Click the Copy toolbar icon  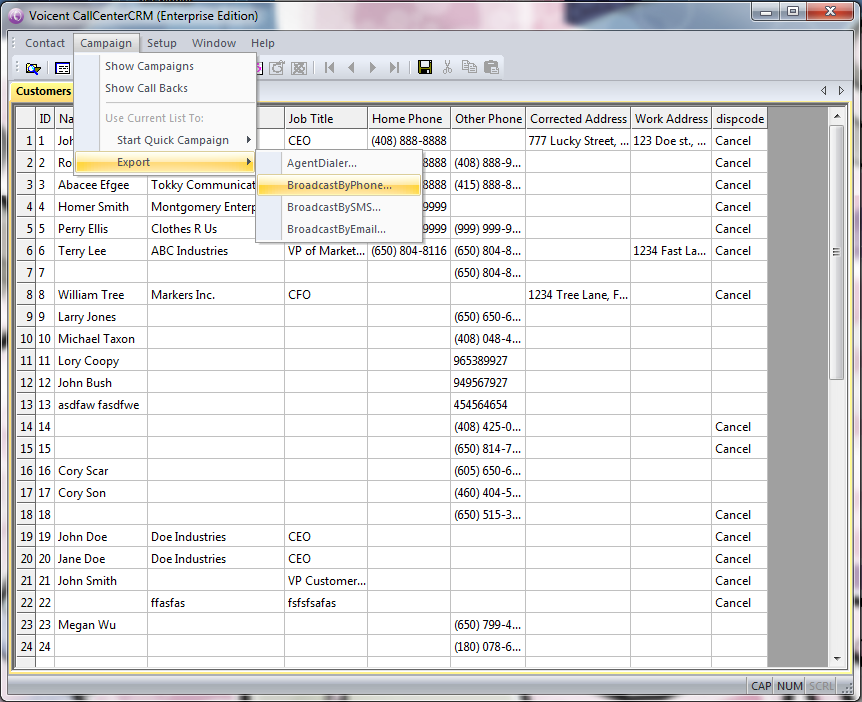469,67
